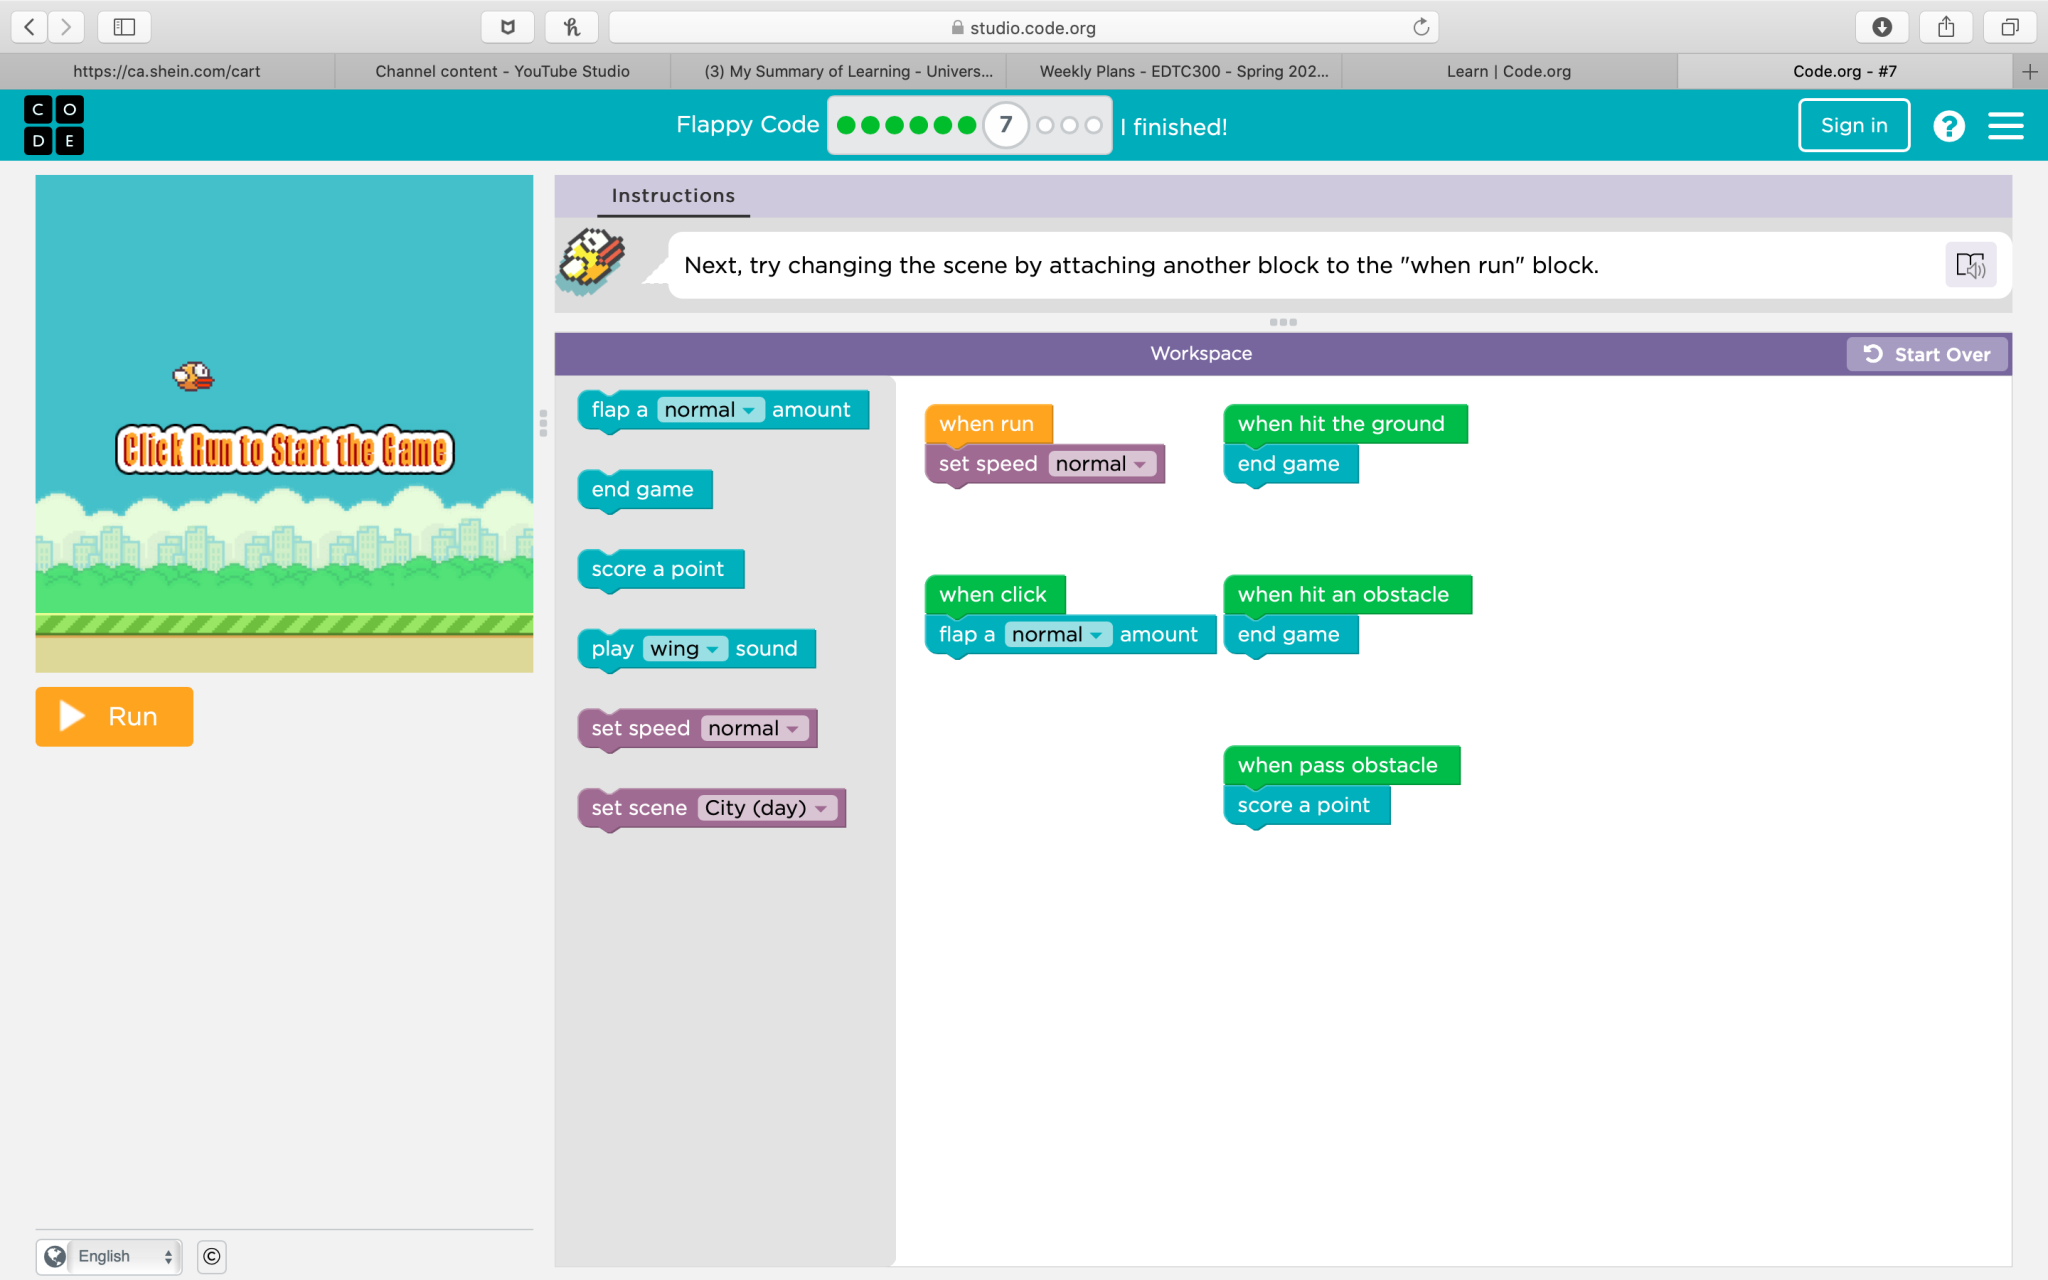
Task: Click the 'when click' event block
Action: [x=991, y=594]
